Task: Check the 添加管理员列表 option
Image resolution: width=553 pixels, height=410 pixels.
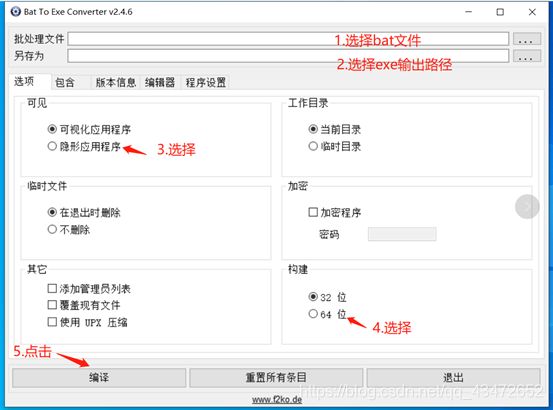Action: point(89,289)
